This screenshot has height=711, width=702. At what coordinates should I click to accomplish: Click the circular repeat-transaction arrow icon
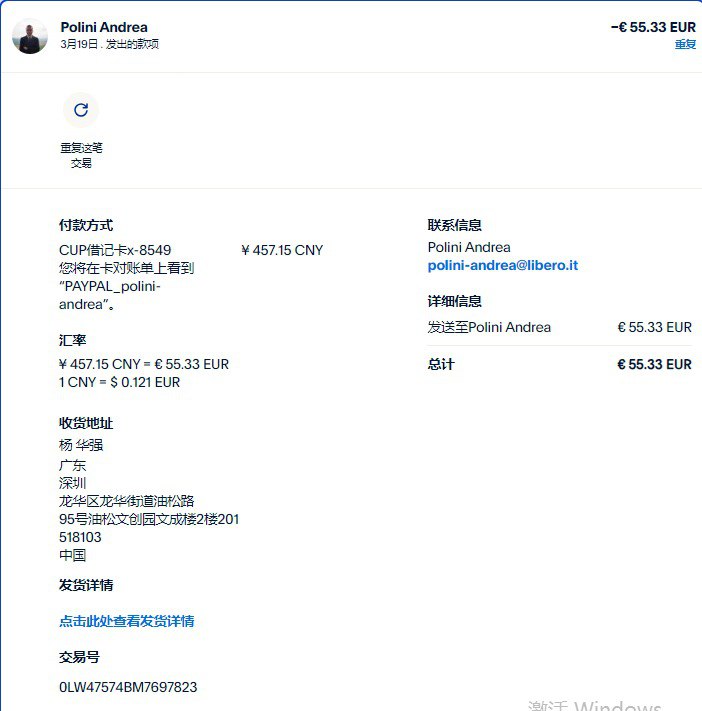[x=81, y=110]
